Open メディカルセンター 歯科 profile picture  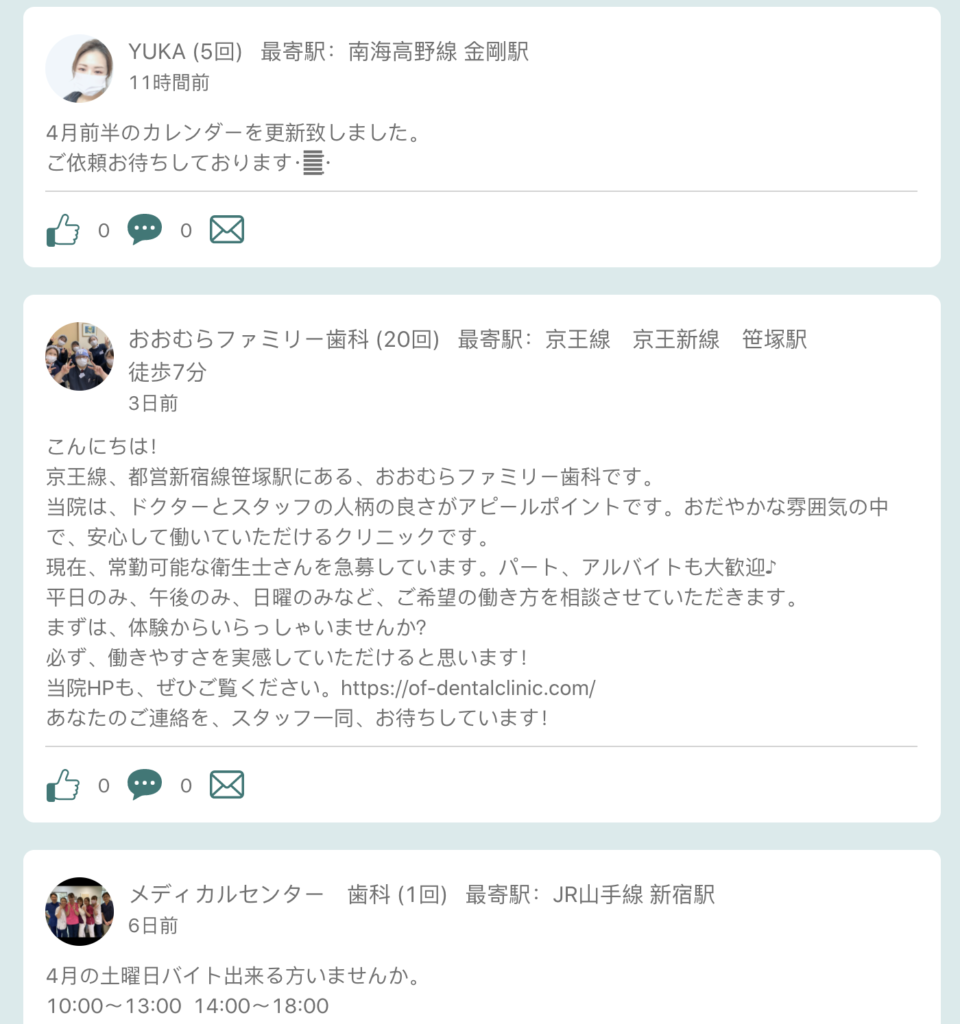coord(79,911)
